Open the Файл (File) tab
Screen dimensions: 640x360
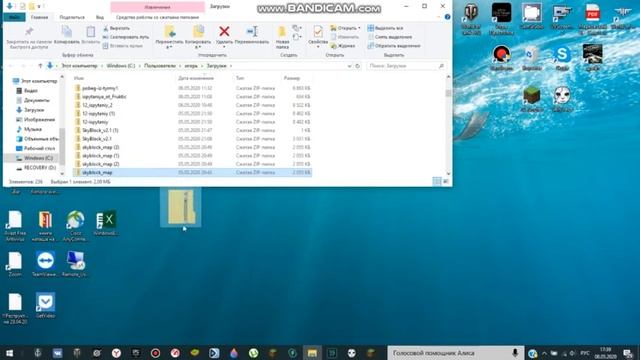point(14,17)
